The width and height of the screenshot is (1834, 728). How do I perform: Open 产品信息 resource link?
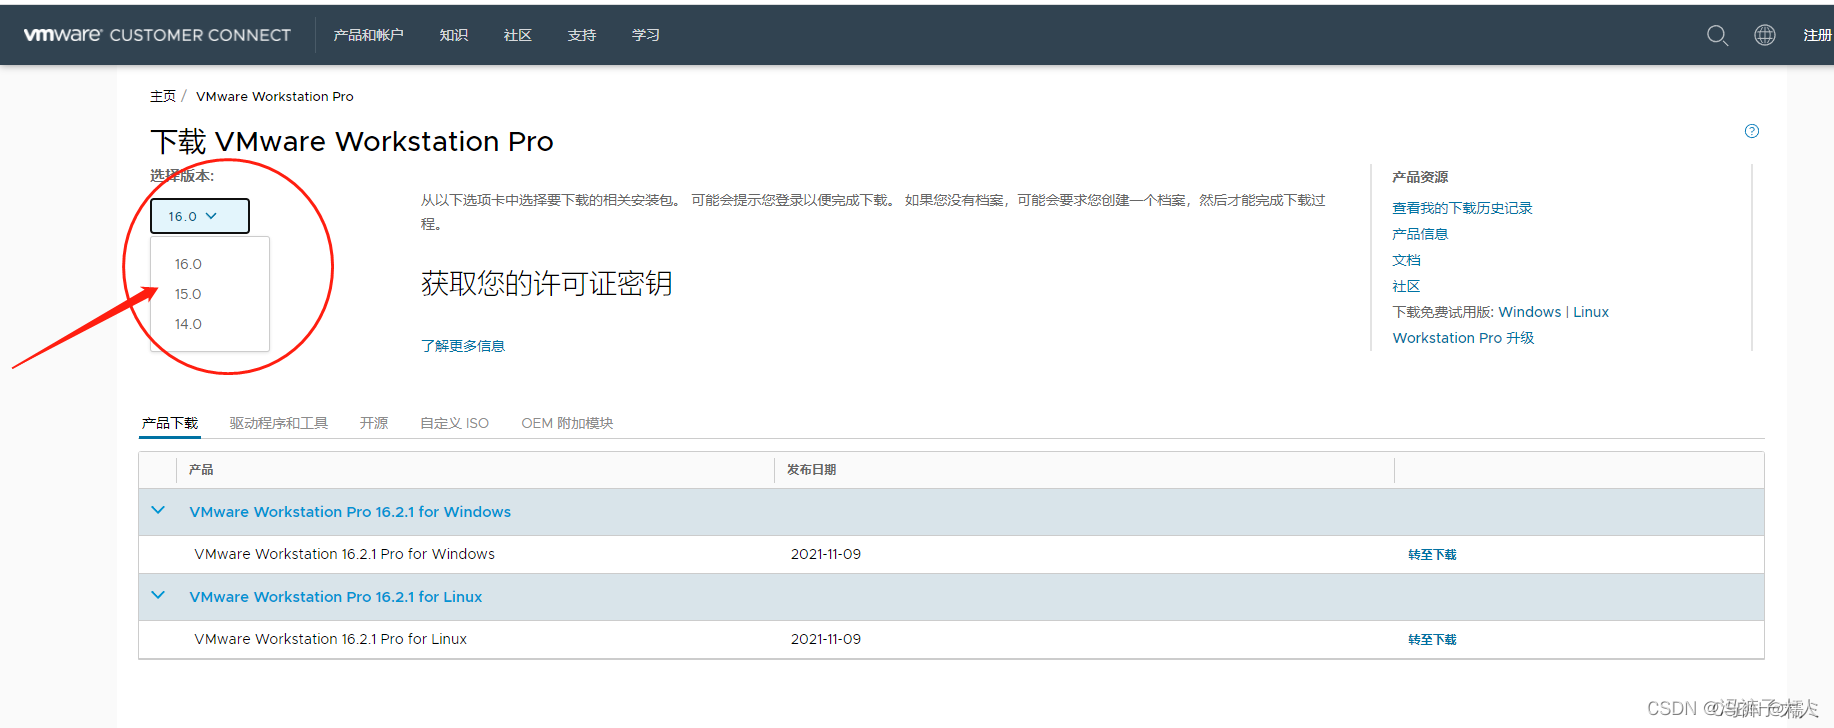tap(1420, 234)
